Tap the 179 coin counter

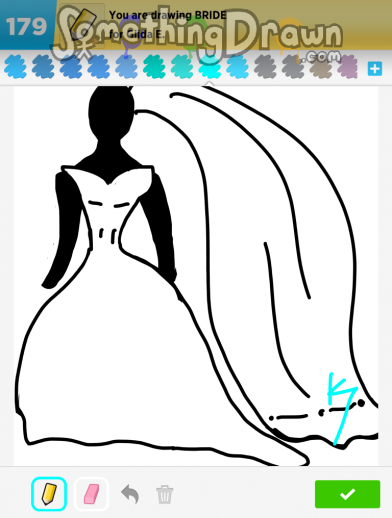(26, 27)
